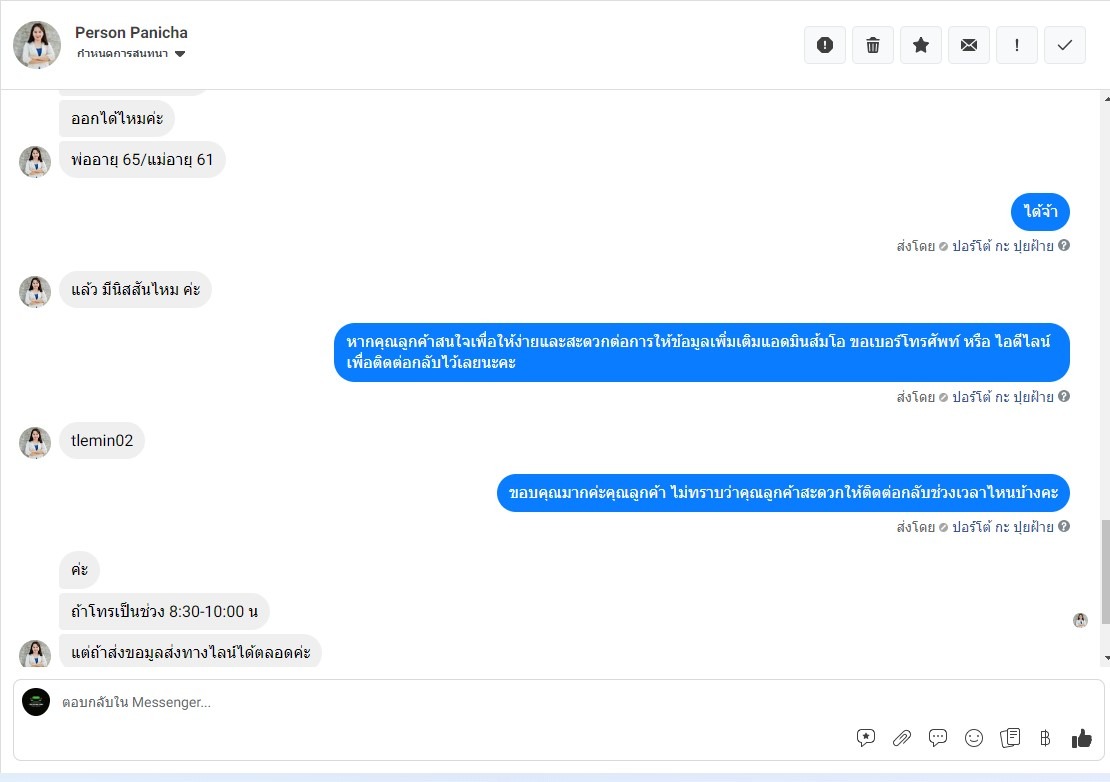Expand the conversation assignment dropdown arrow
Screen dimensions: 1110x782
tap(180, 54)
